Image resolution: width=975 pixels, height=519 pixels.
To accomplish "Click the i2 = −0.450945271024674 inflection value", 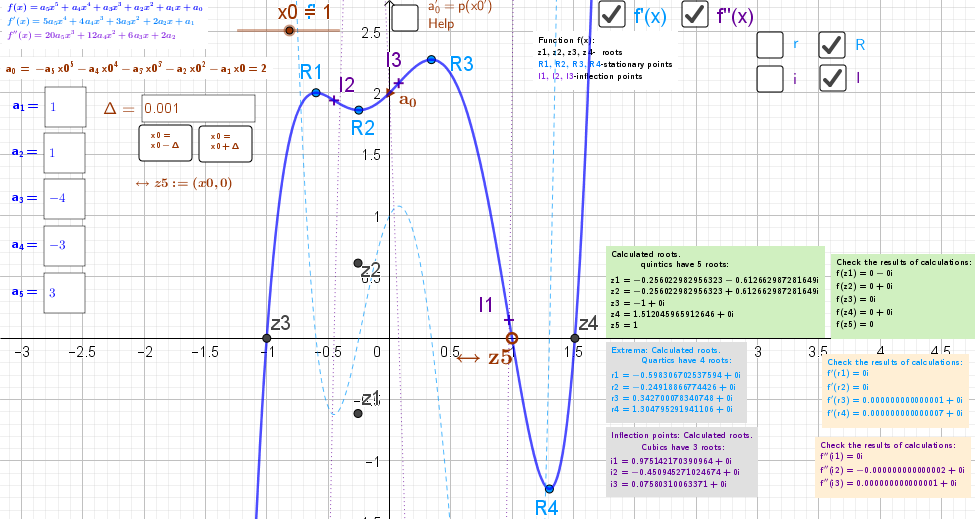I will tap(675, 472).
